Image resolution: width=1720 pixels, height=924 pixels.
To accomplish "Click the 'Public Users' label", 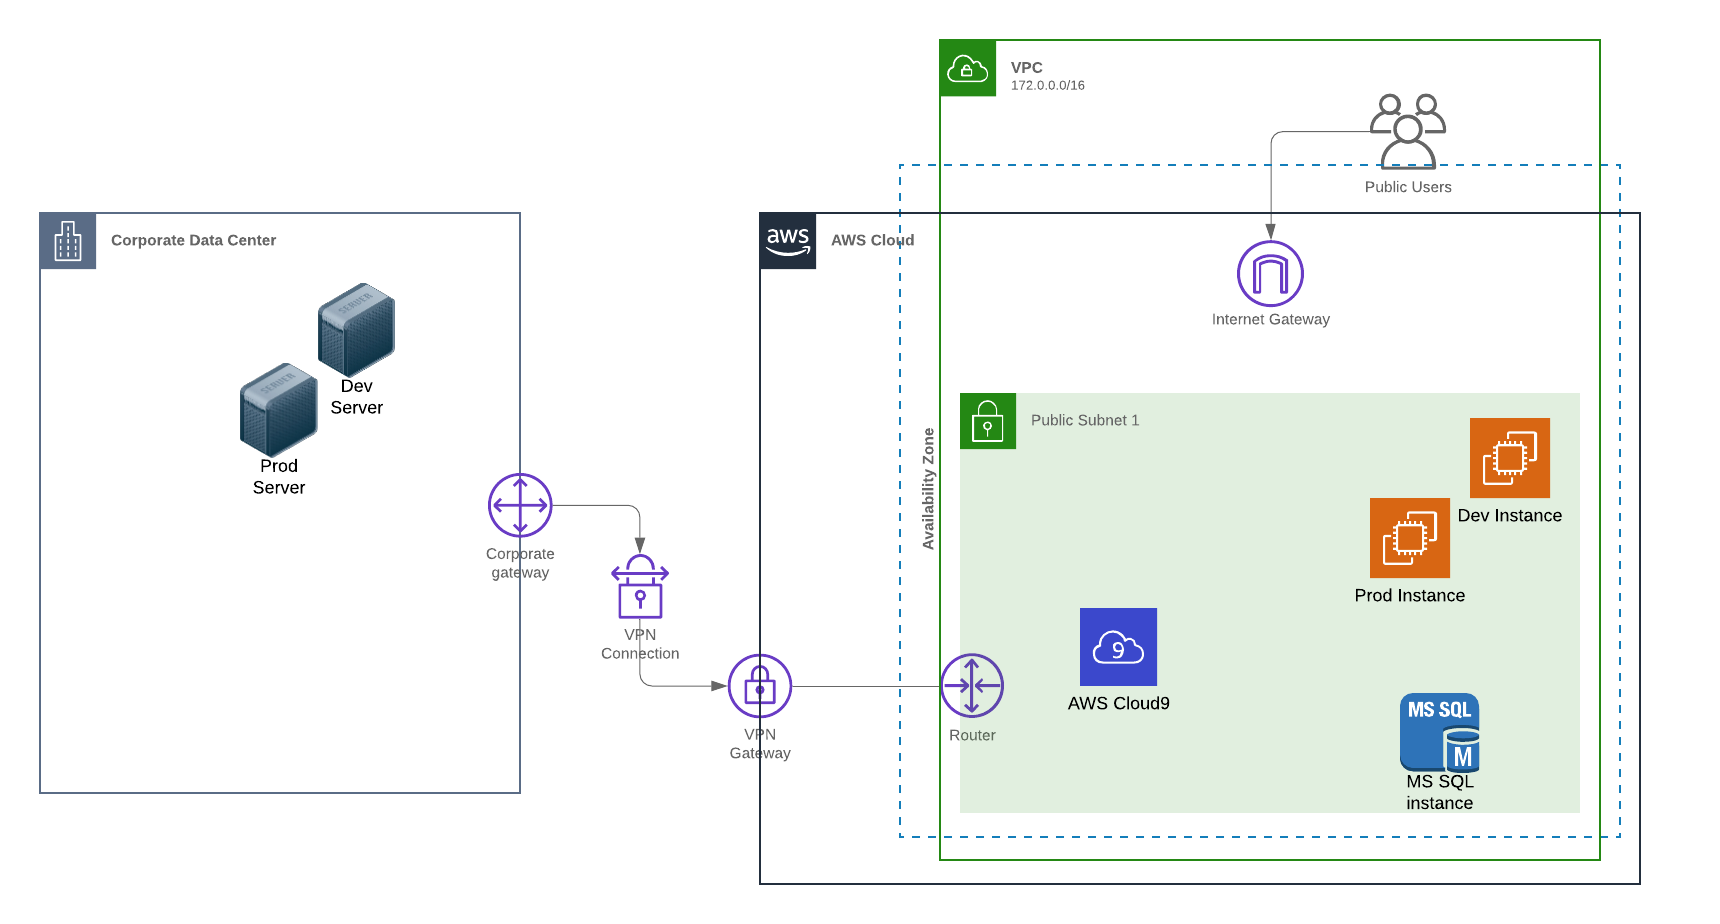I will point(1408,187).
